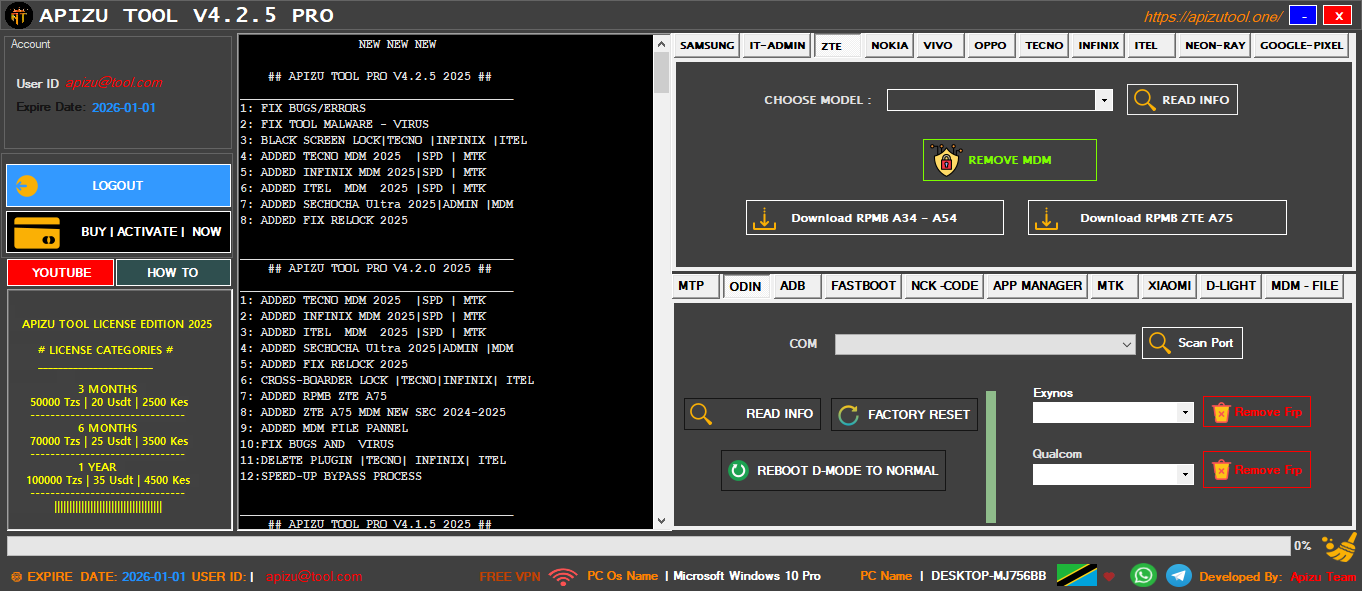Click Download RPMB ZTE A75
Viewport: 1362px width, 591px height.
(1157, 218)
